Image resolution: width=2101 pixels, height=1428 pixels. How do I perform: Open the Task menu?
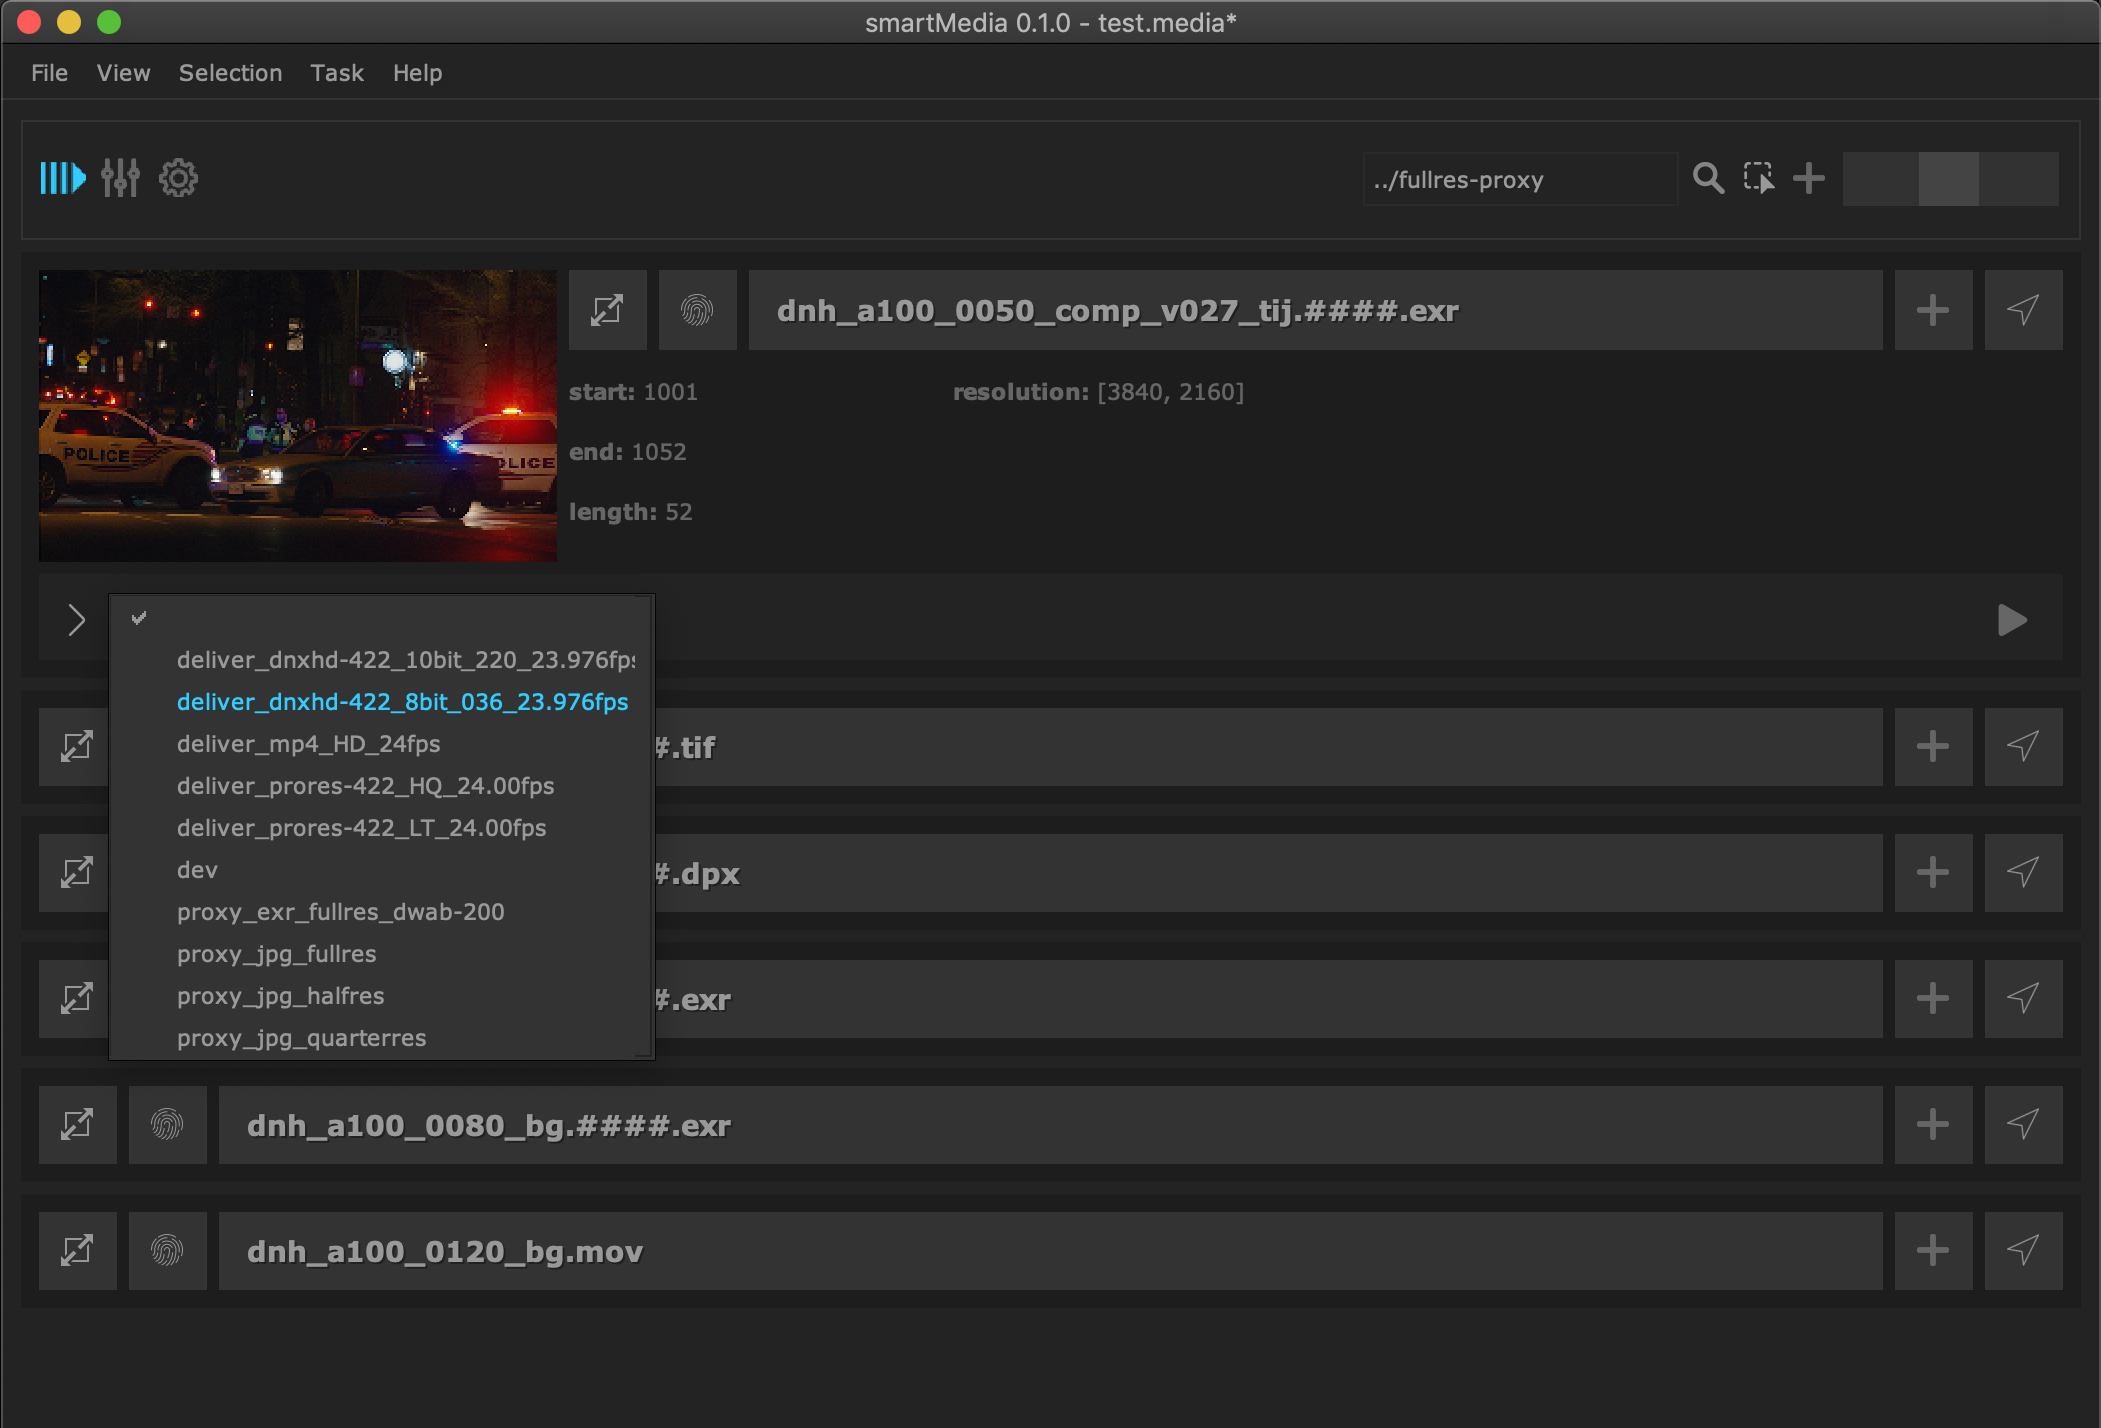[336, 73]
